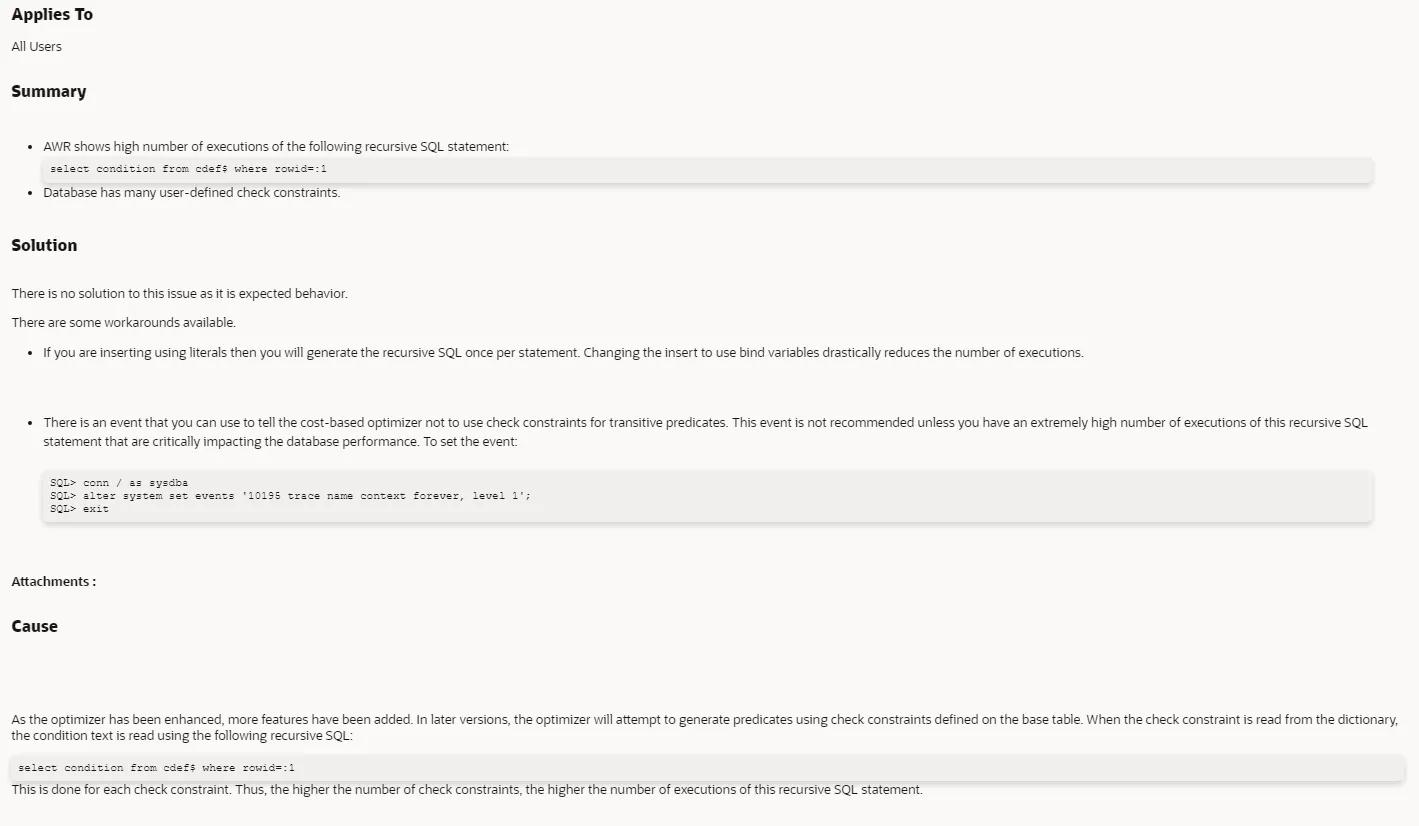
Task: Click the "Summary" section heading
Action: pos(48,91)
